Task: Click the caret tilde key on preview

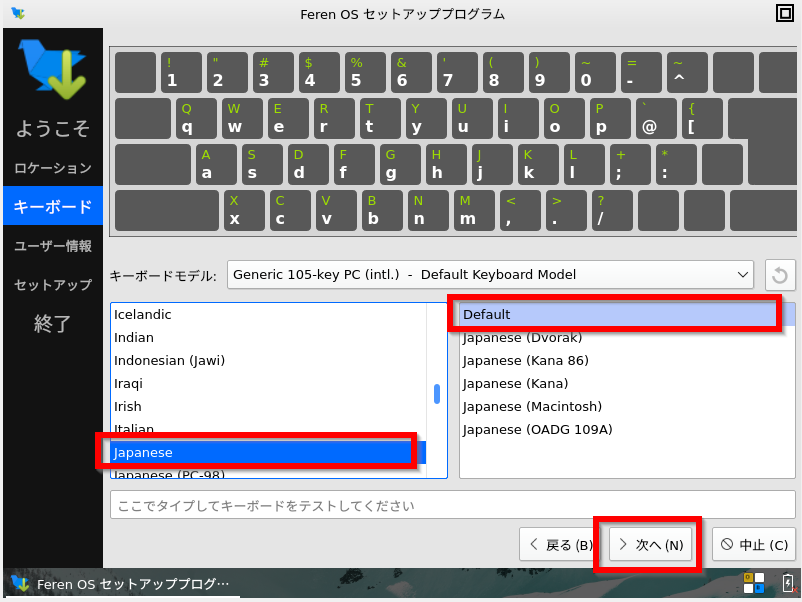Action: pyautogui.click(x=687, y=72)
